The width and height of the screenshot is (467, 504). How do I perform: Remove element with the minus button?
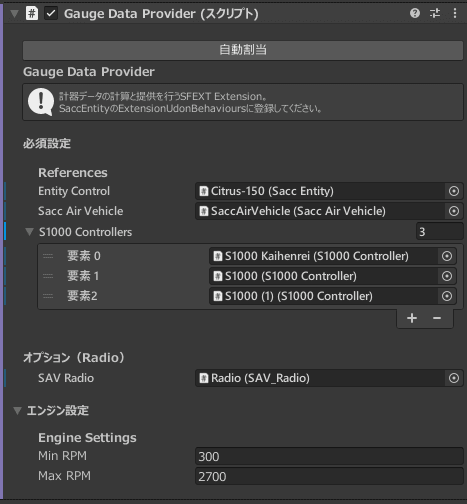437,318
